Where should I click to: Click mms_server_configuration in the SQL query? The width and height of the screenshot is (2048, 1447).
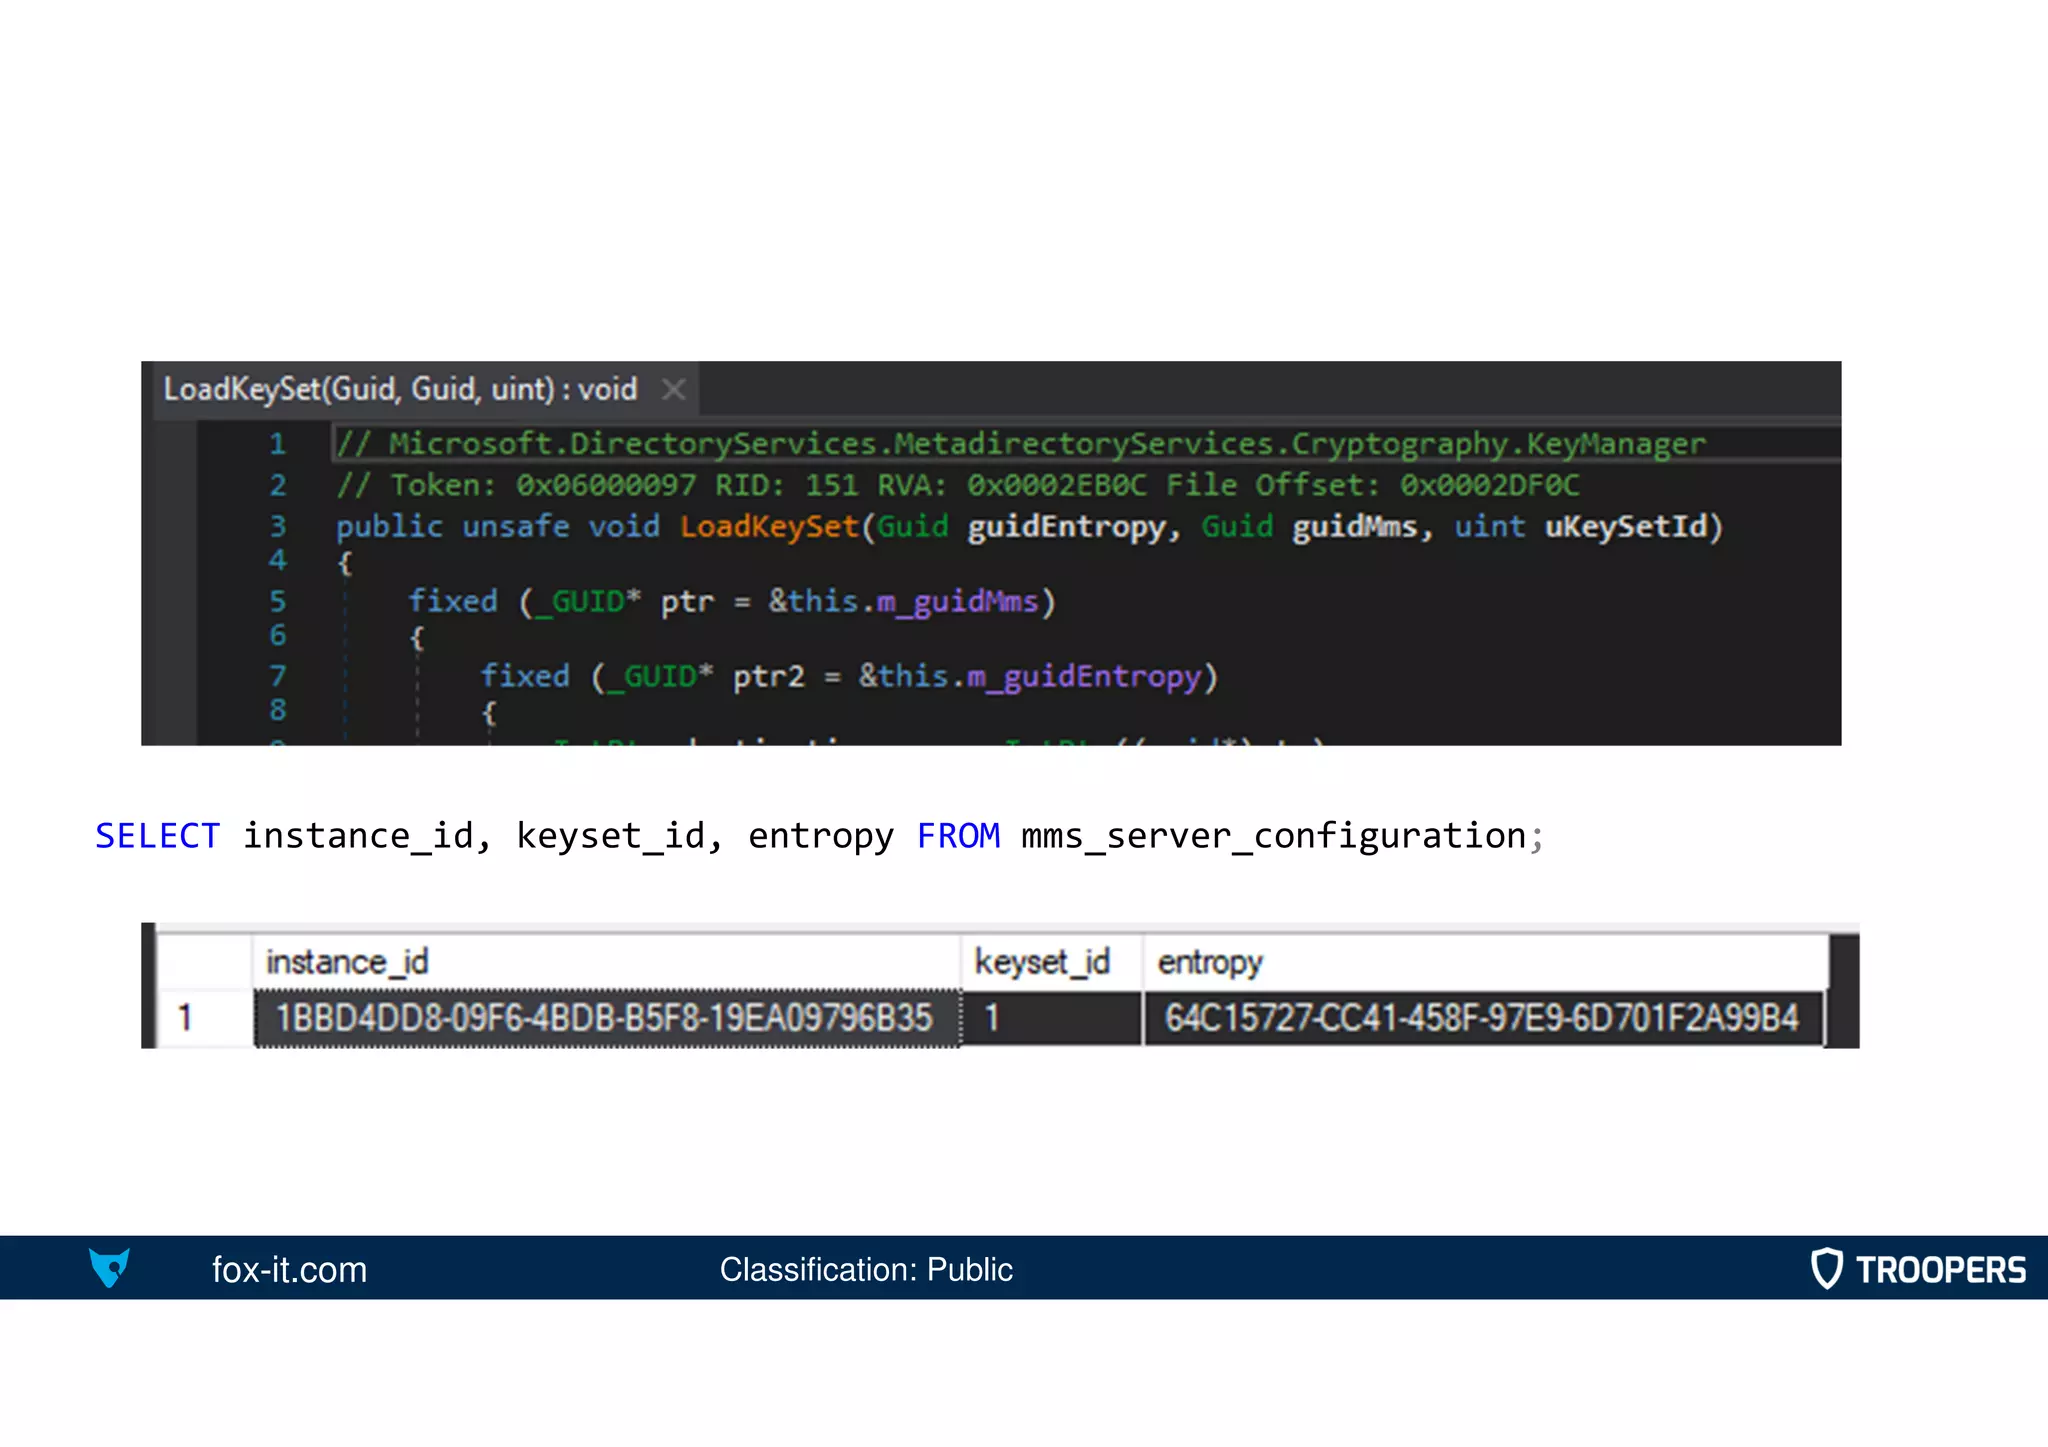(x=1273, y=836)
